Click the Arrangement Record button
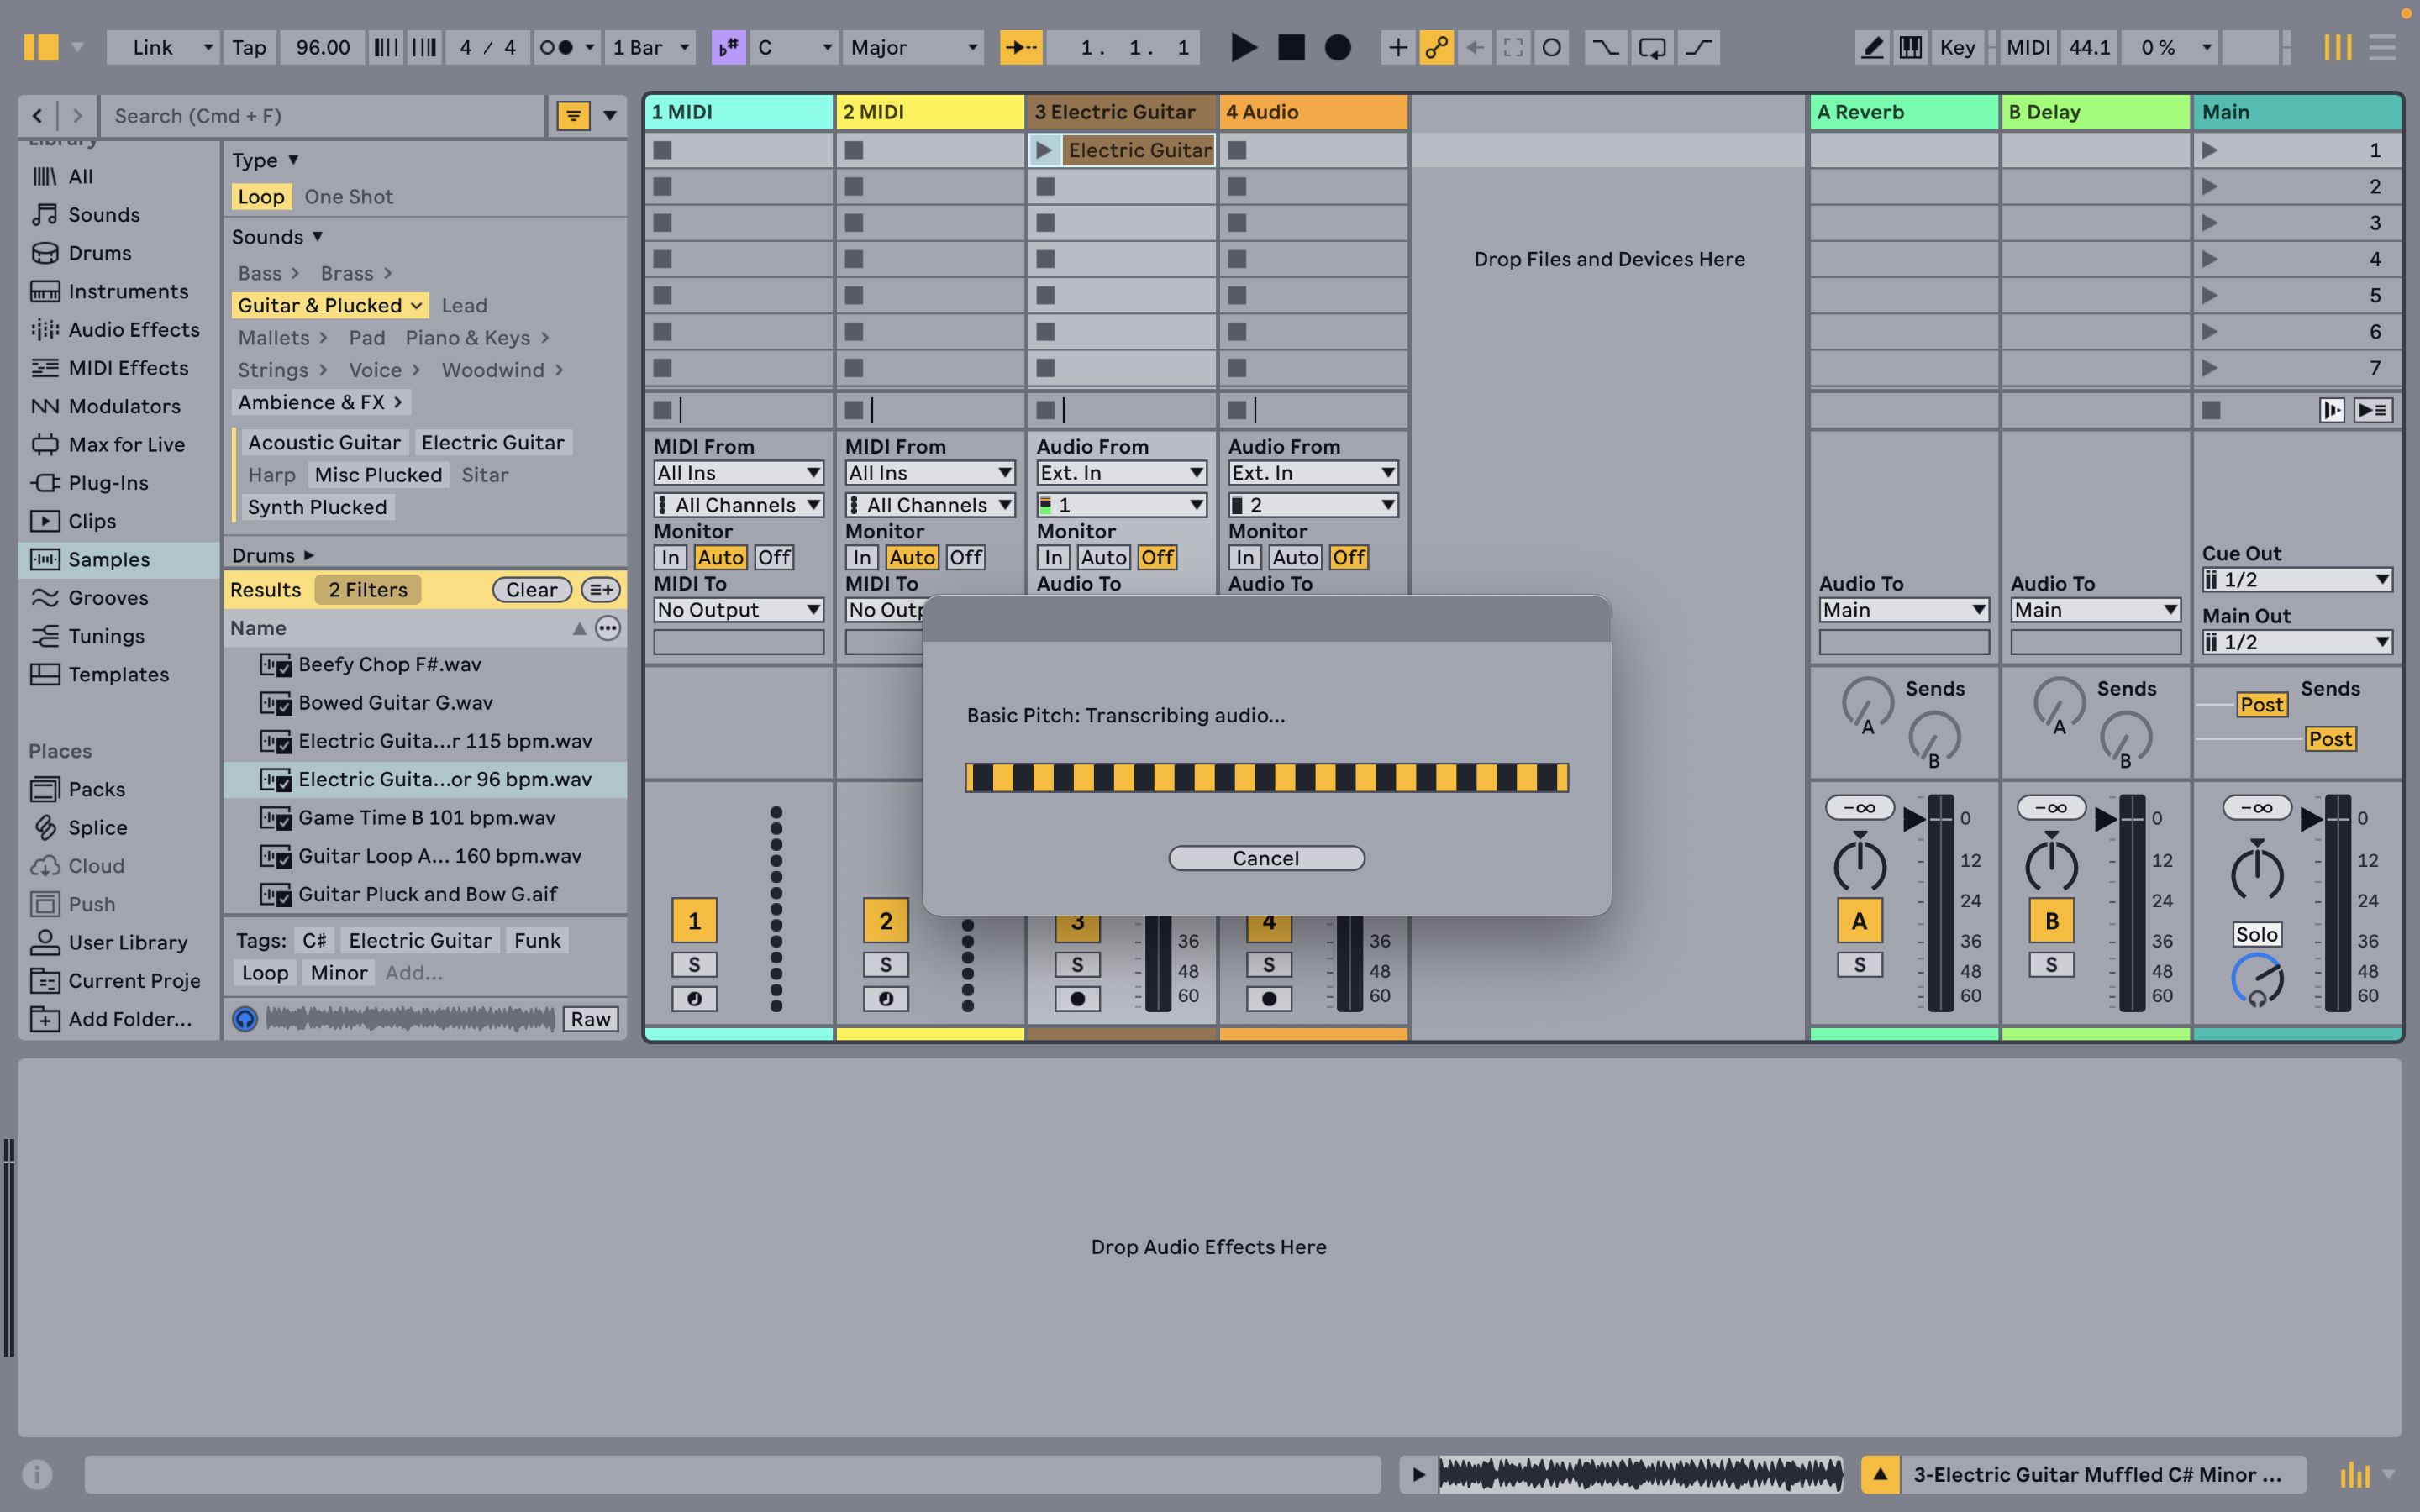Viewport: 2420px width, 1512px height. coord(1338,47)
